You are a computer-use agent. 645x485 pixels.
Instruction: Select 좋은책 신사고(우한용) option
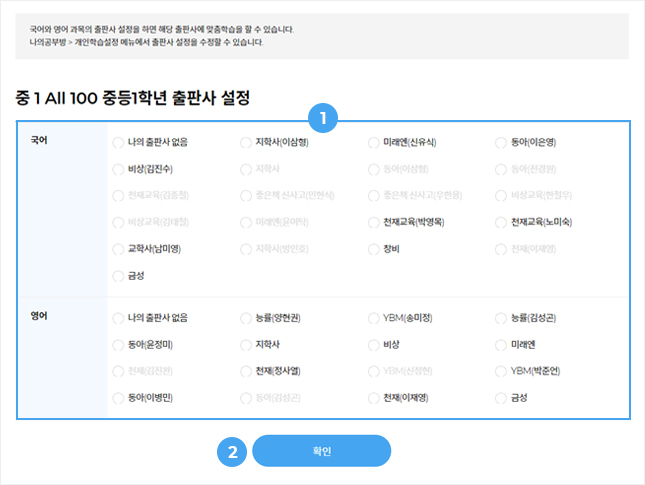click(374, 196)
